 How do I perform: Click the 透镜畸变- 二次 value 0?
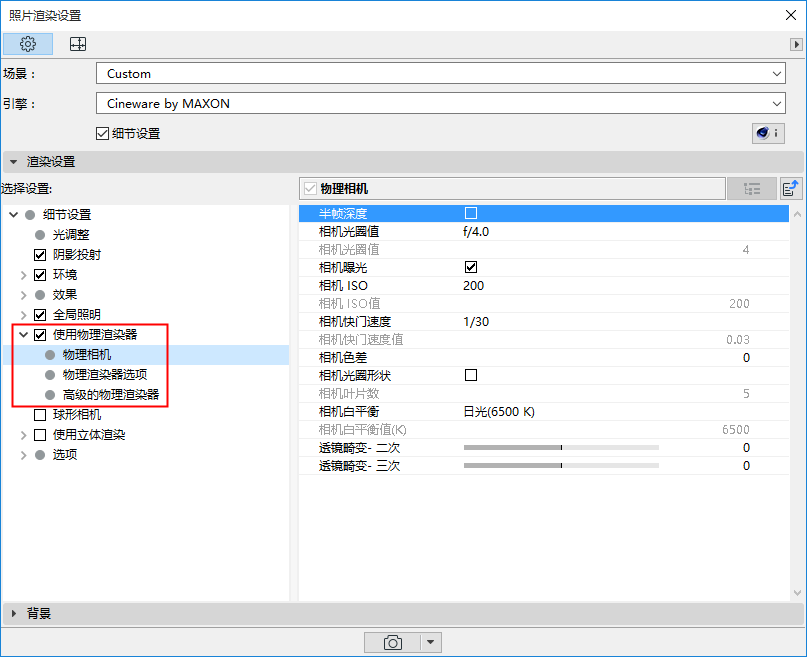pyautogui.click(x=746, y=448)
